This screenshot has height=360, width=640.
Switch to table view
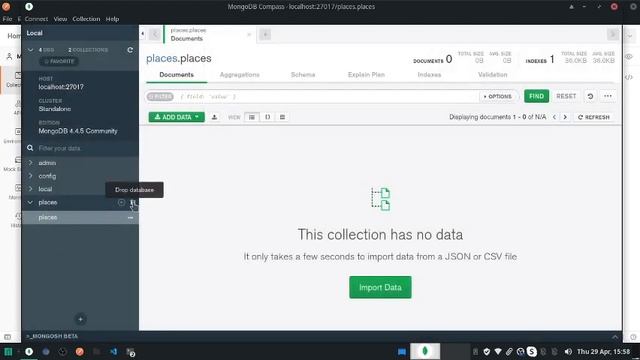point(282,117)
